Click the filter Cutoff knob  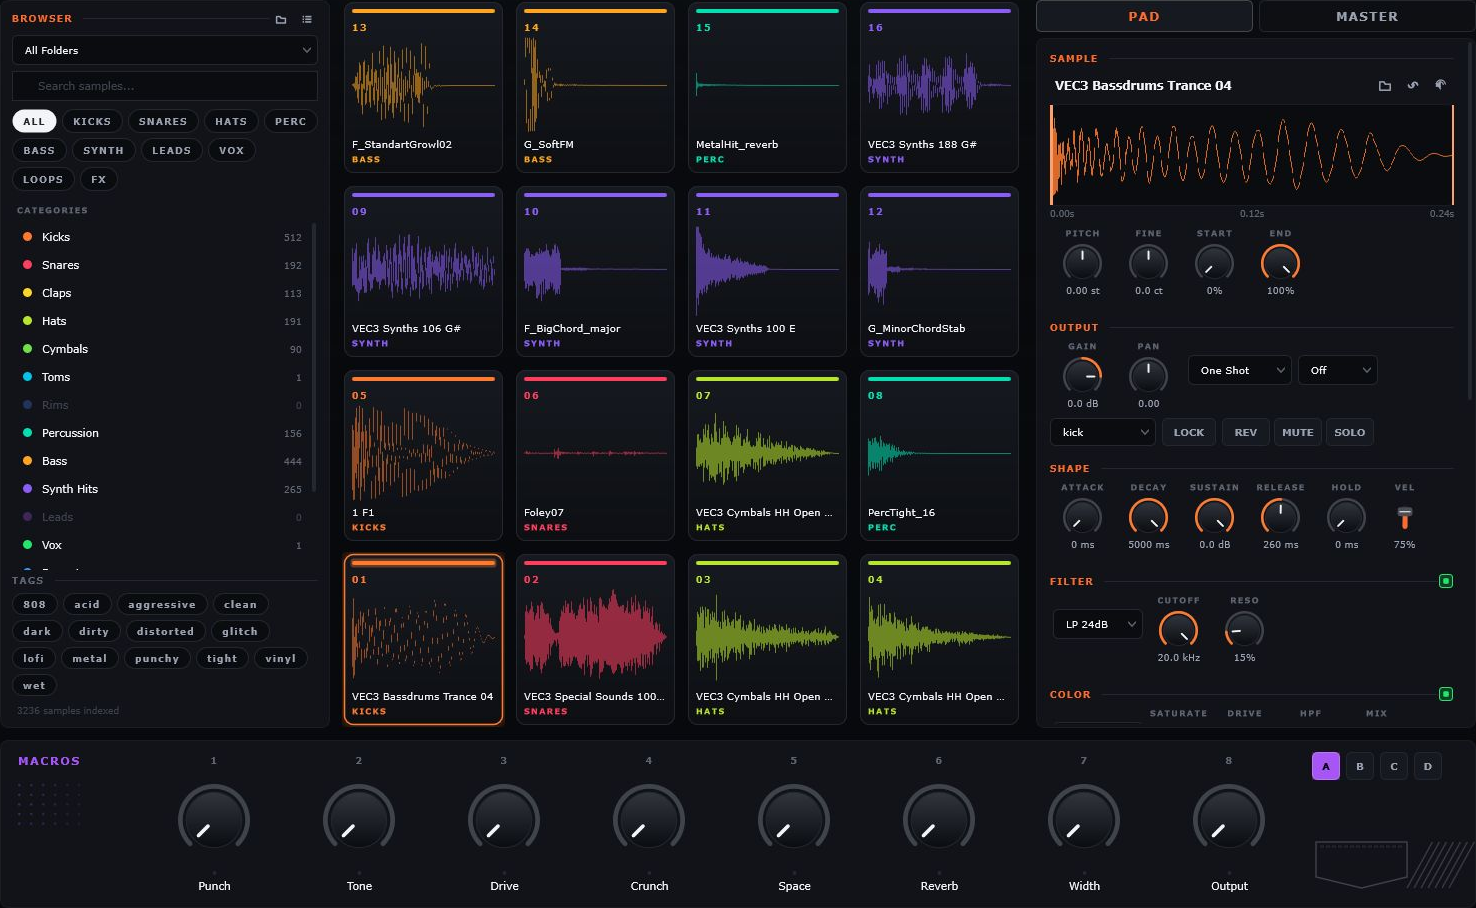(x=1178, y=630)
